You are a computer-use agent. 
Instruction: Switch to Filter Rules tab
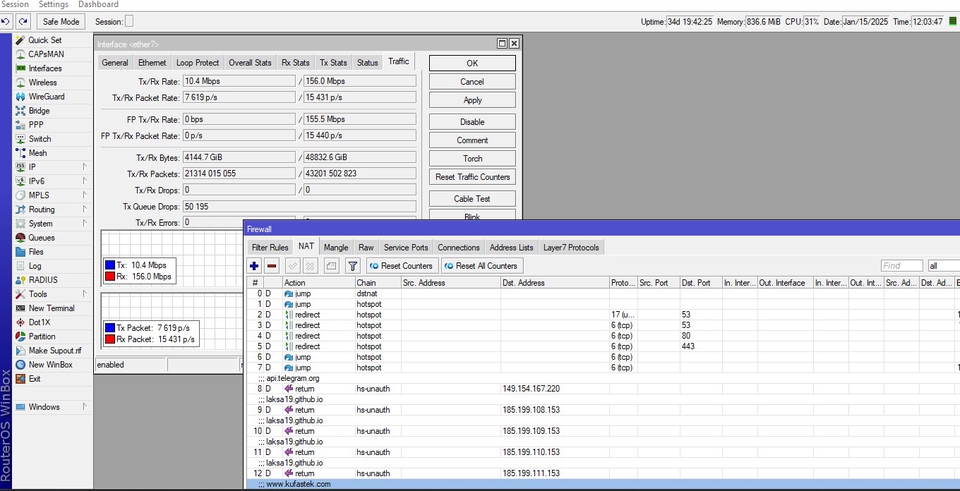tap(270, 247)
